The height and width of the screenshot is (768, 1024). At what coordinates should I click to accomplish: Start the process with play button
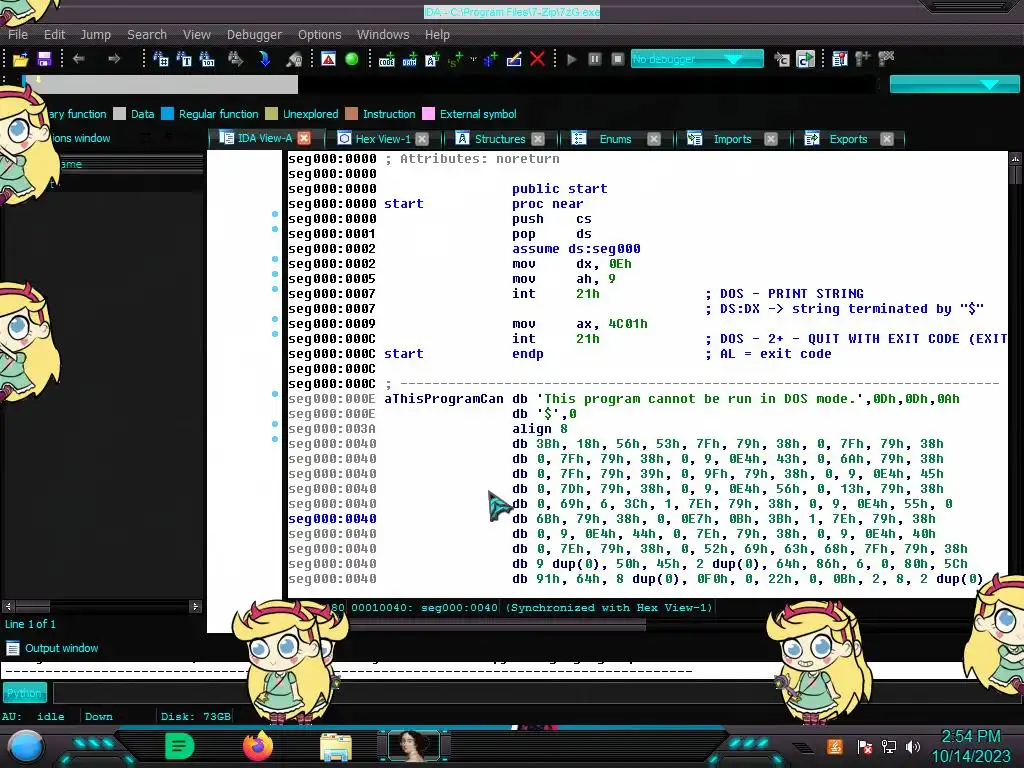pyautogui.click(x=572, y=59)
